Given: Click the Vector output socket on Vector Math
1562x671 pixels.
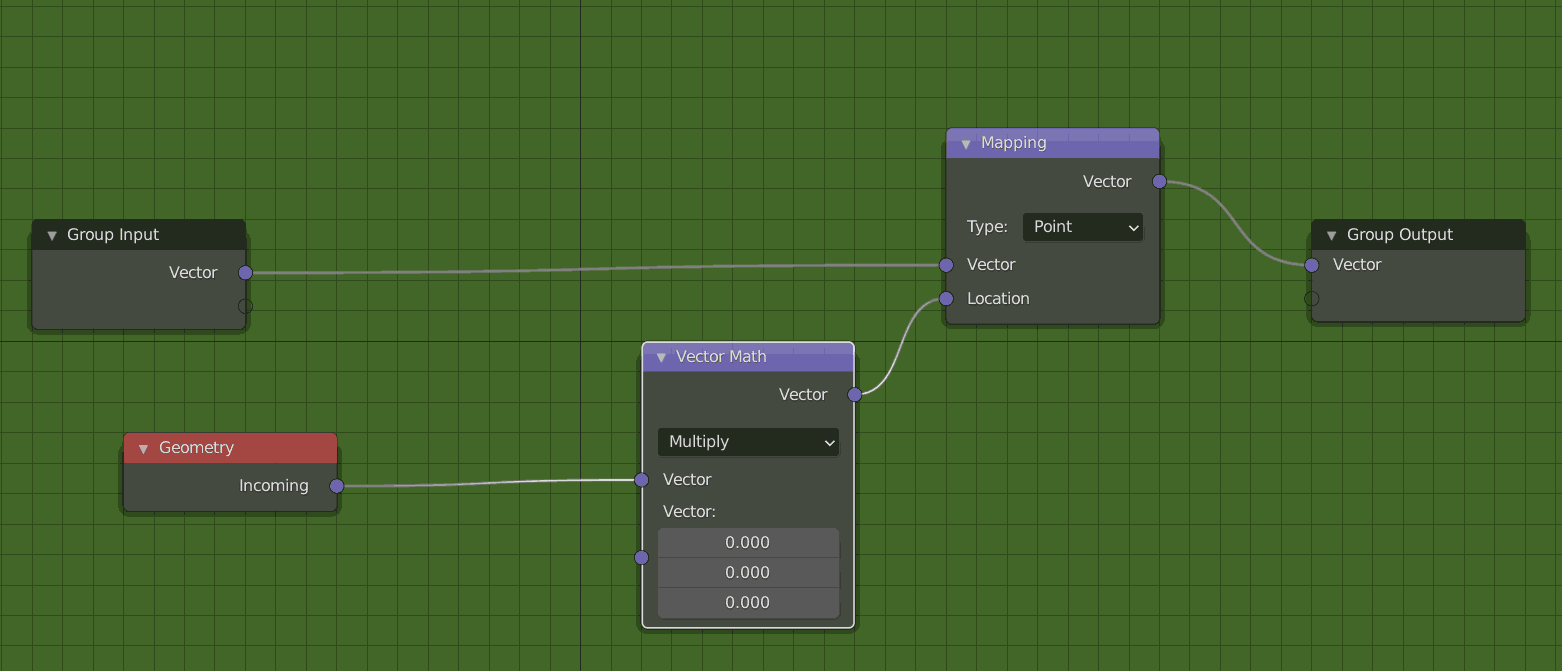Looking at the screenshot, I should point(855,394).
